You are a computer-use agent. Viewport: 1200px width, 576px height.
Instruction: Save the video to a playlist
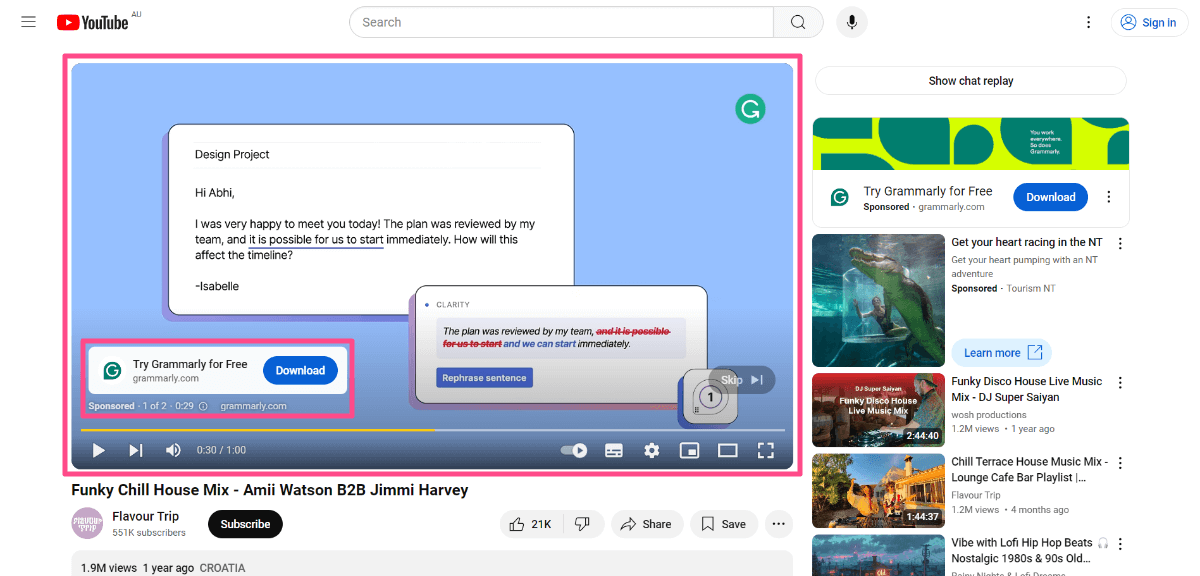(x=724, y=524)
